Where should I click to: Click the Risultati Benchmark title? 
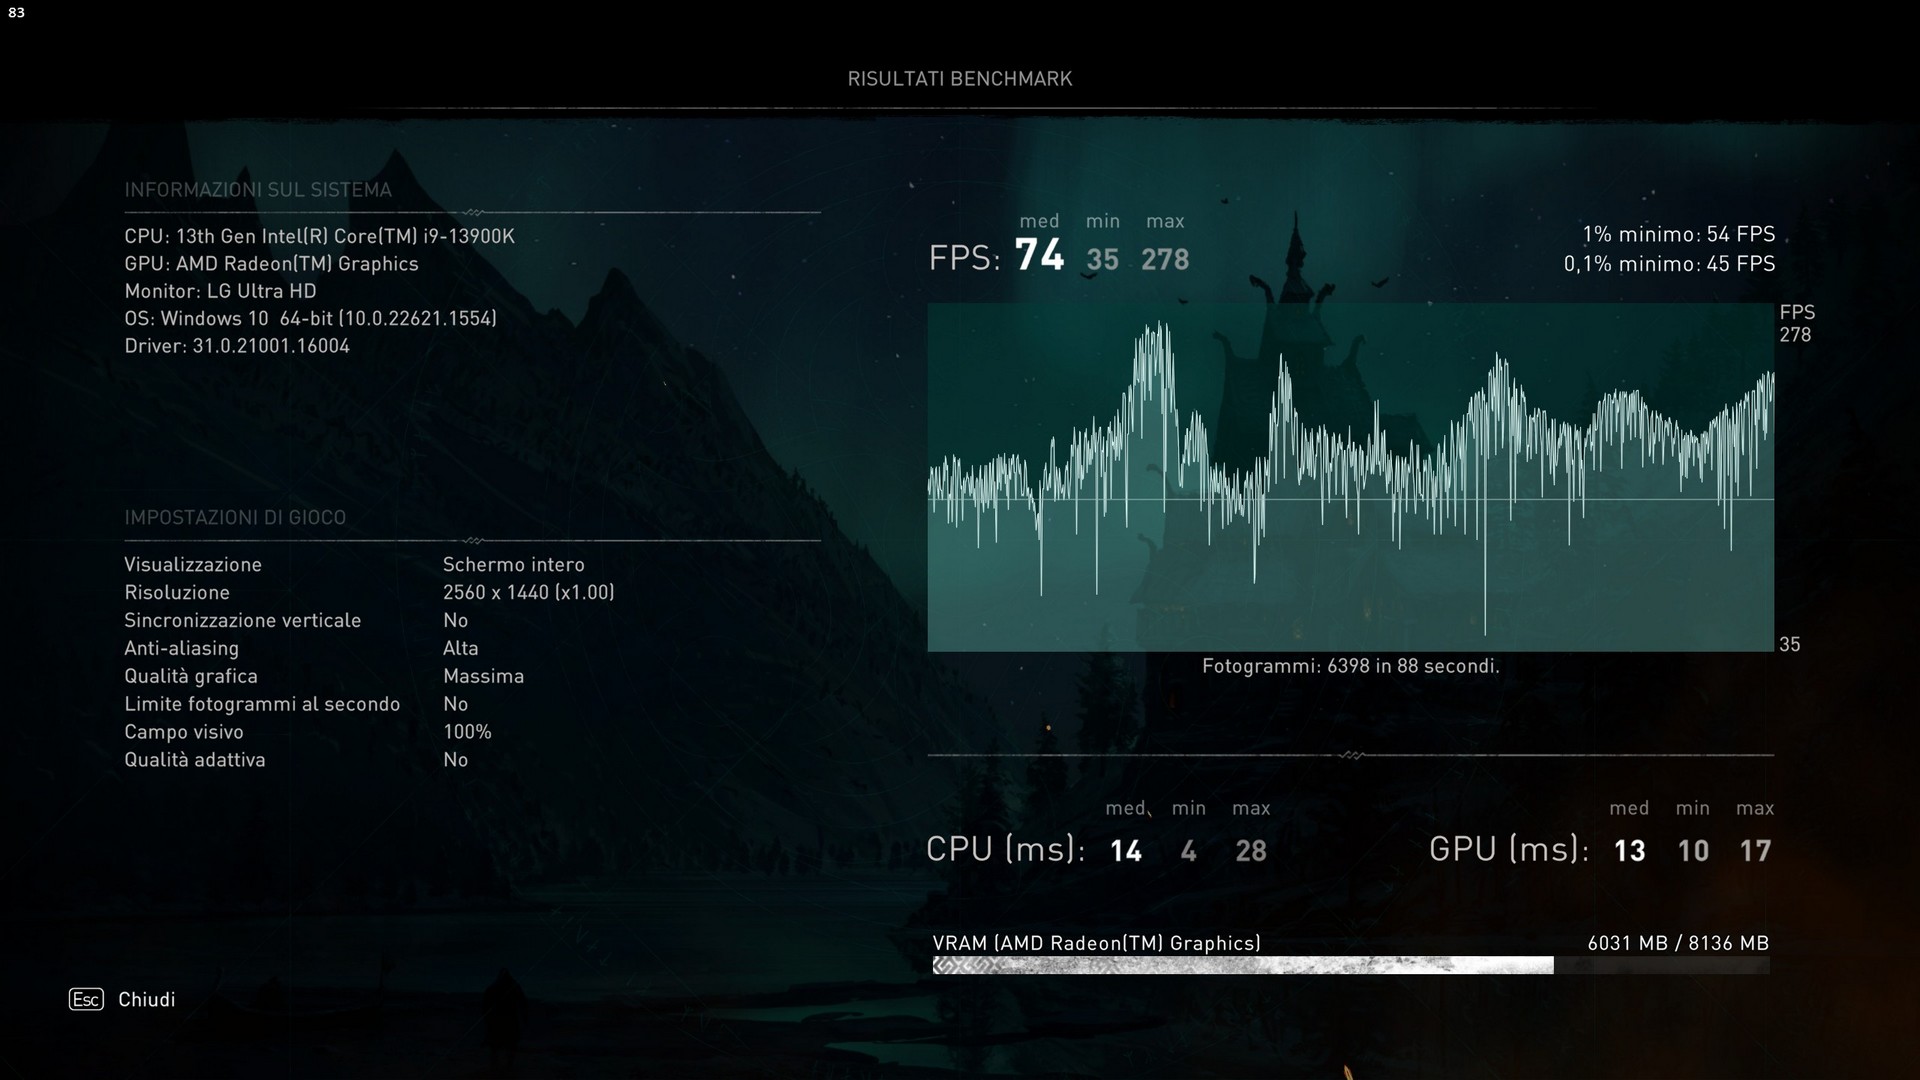pos(959,79)
